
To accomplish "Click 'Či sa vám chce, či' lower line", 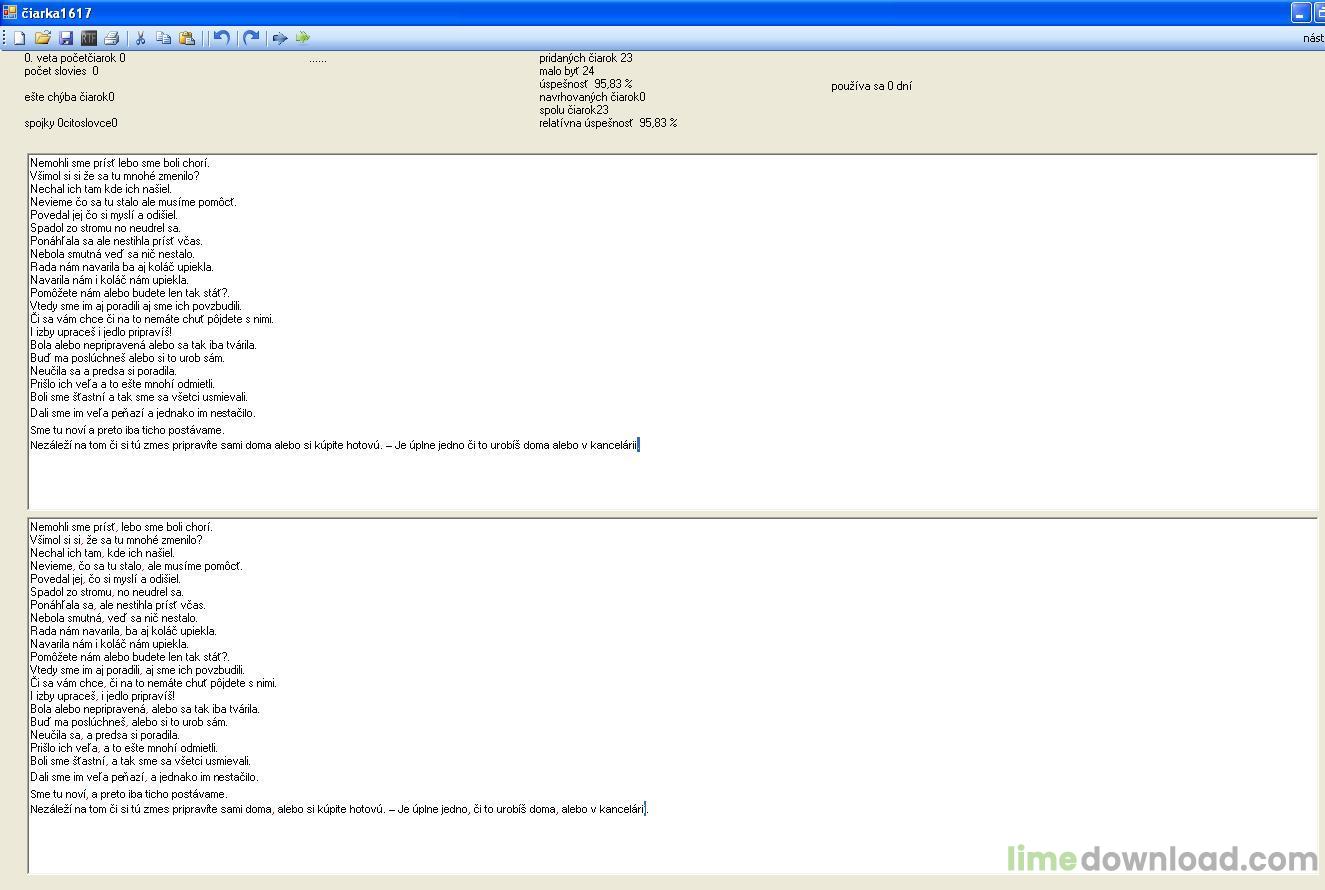I will point(153,683).
